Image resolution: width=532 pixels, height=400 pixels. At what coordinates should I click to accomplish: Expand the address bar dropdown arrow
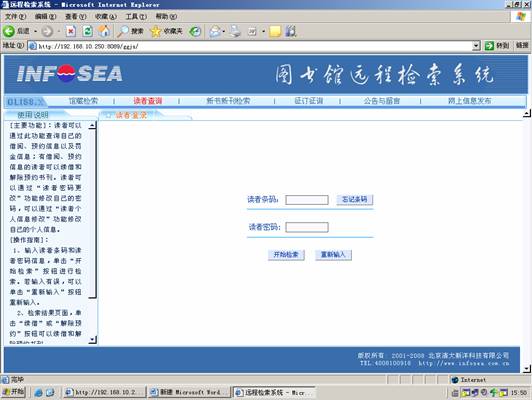coord(476,45)
